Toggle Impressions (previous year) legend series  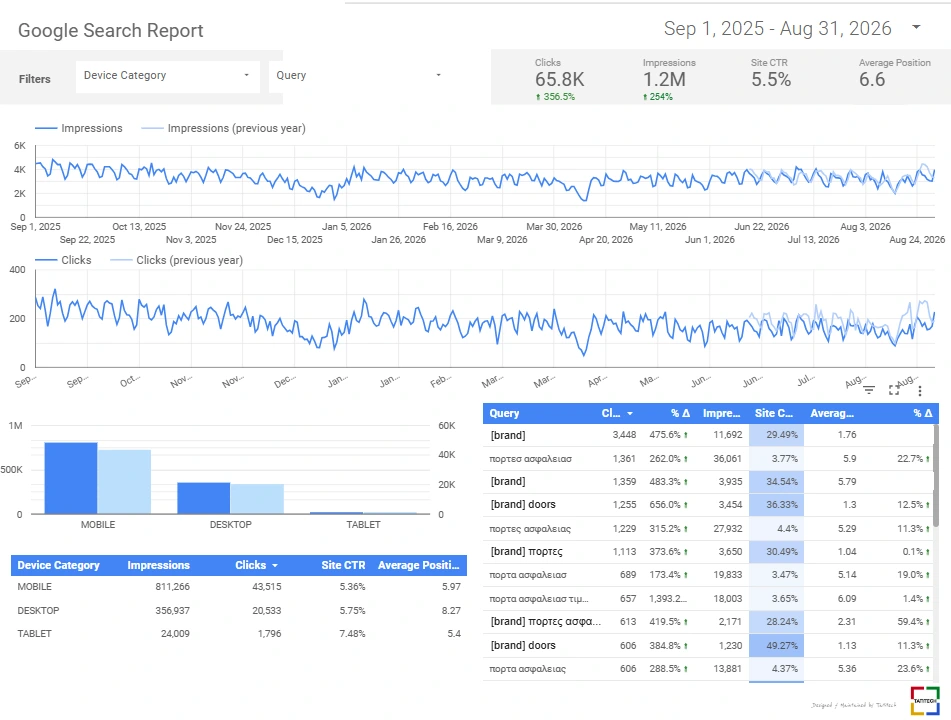tap(223, 128)
